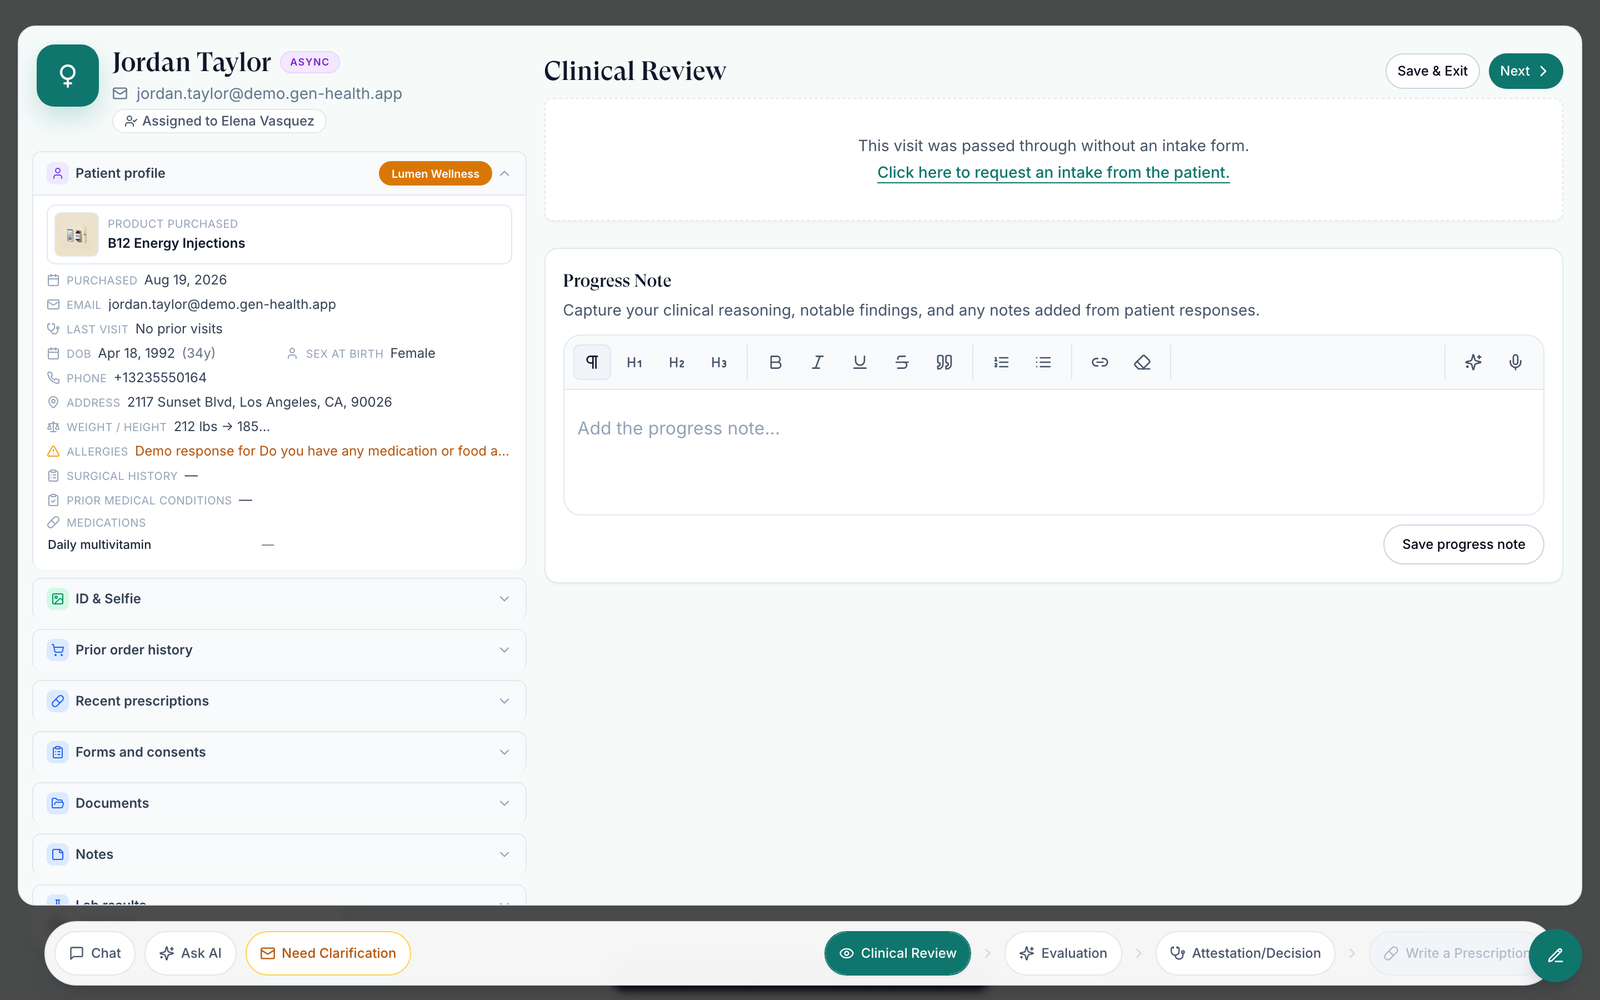
Task: Insert a blockquote
Action: [x=944, y=362]
